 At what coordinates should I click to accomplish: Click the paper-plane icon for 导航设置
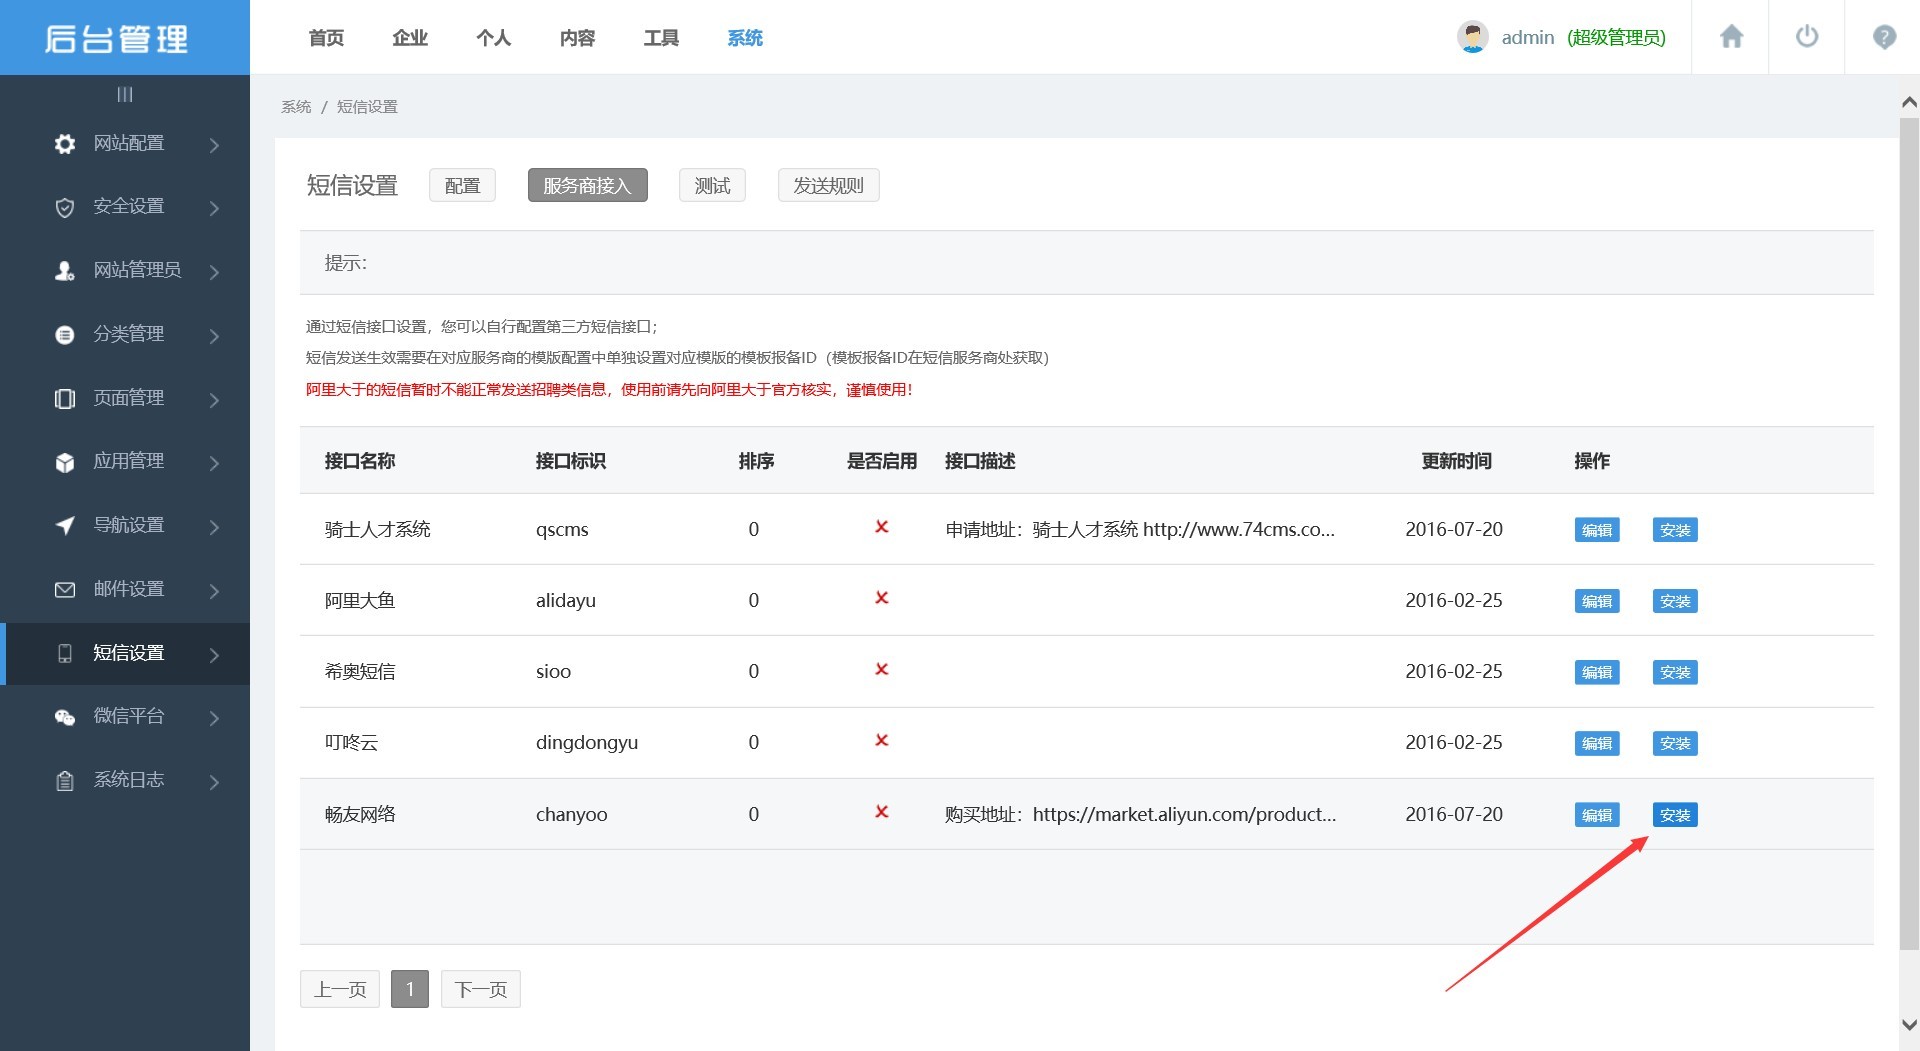[x=65, y=526]
